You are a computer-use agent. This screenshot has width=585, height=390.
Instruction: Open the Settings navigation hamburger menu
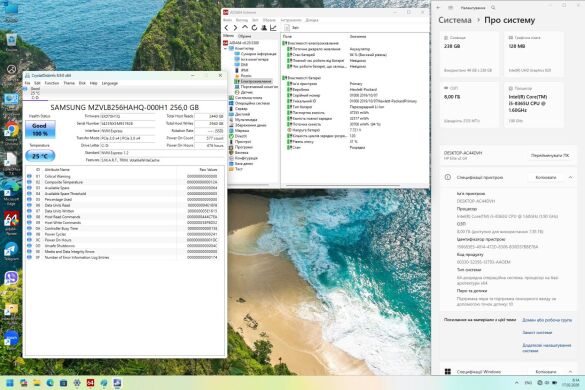click(450, 8)
